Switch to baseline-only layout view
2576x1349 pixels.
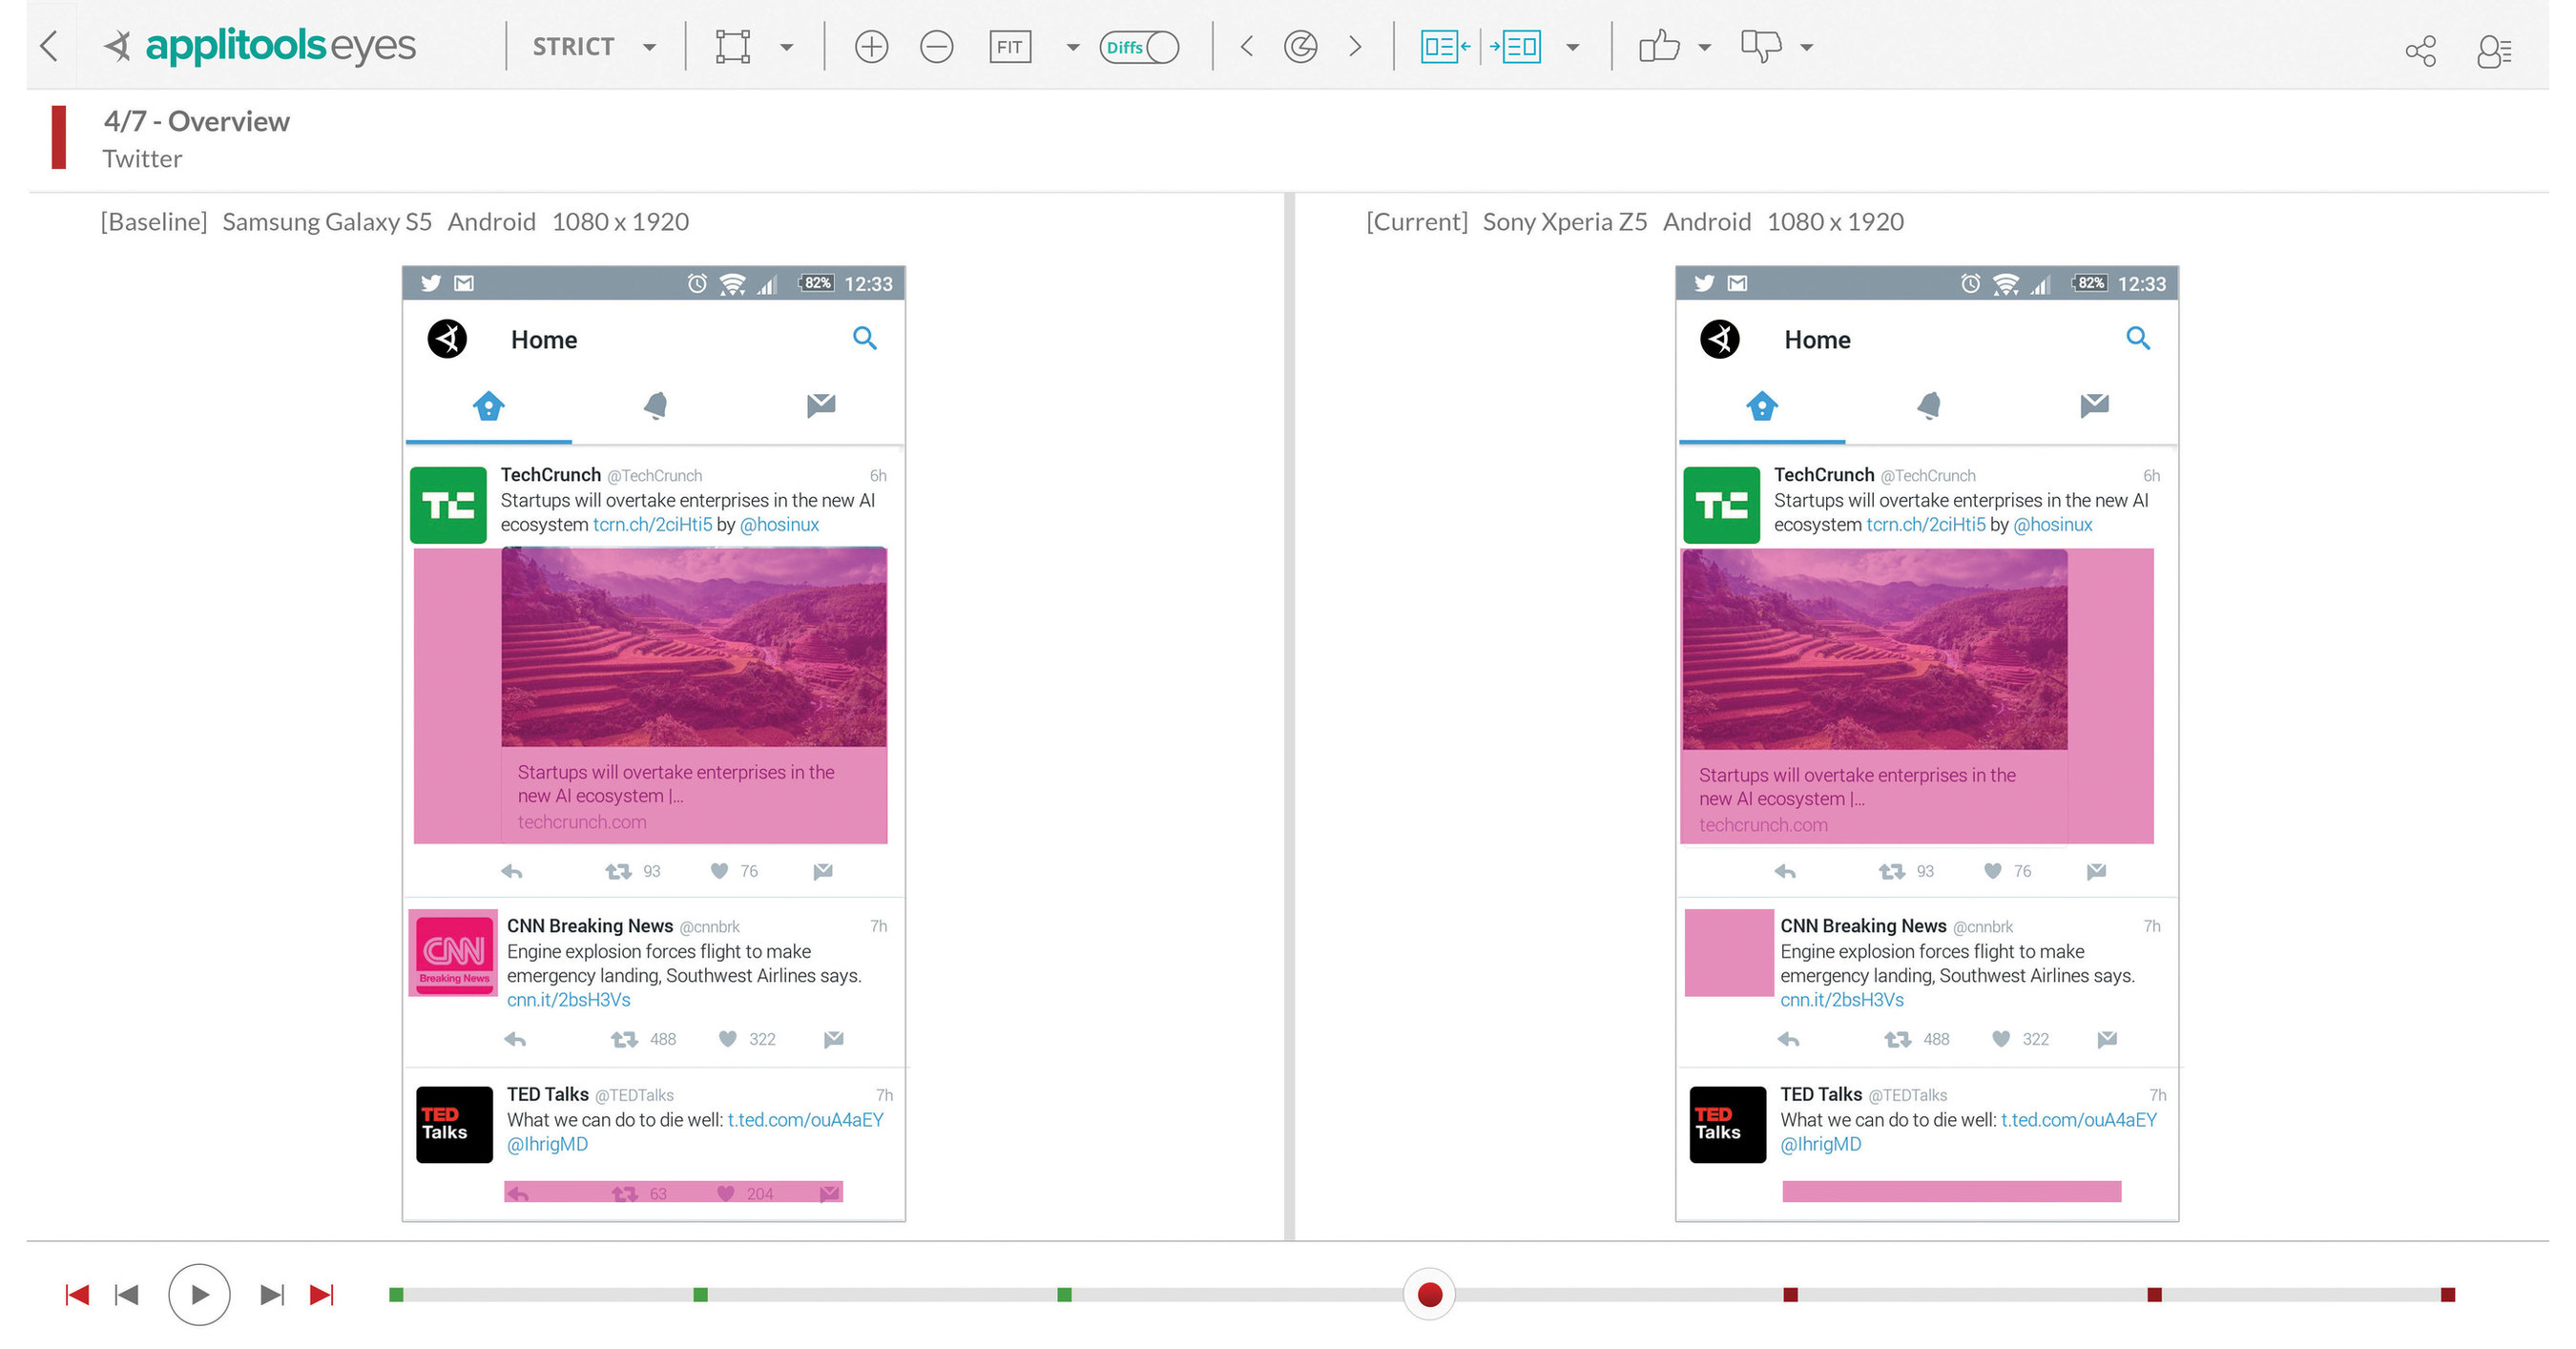point(1441,46)
